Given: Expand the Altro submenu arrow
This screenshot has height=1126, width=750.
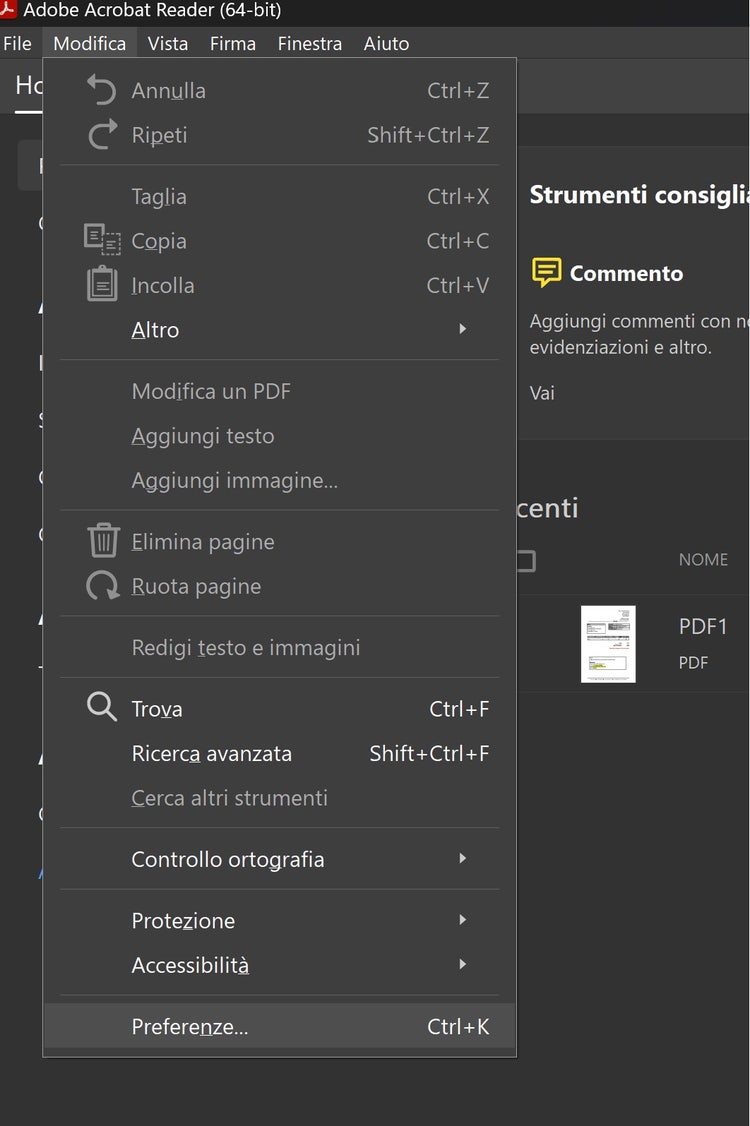Looking at the screenshot, I should coord(462,329).
